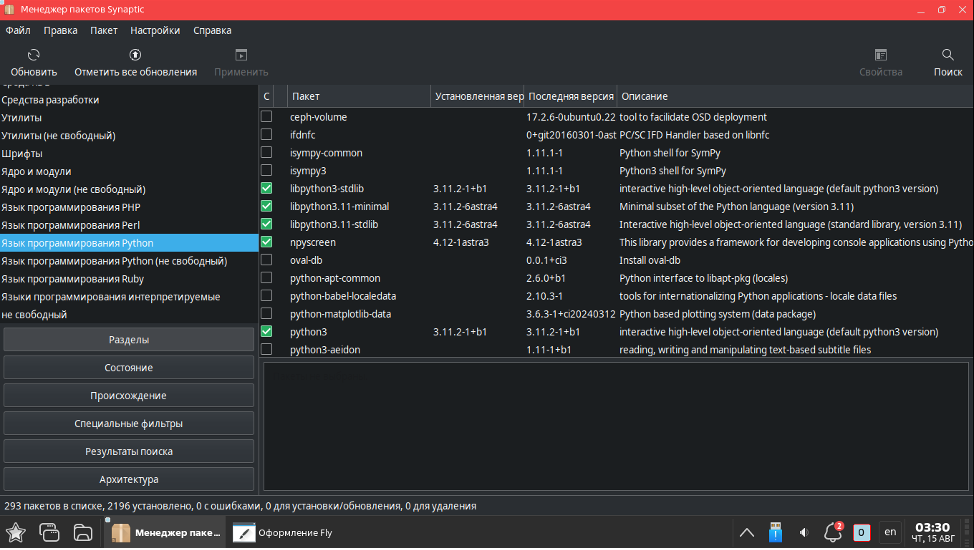The height and width of the screenshot is (550, 974).
Task: Open the file manager folder icon in taskbar
Action: pyautogui.click(x=83, y=532)
